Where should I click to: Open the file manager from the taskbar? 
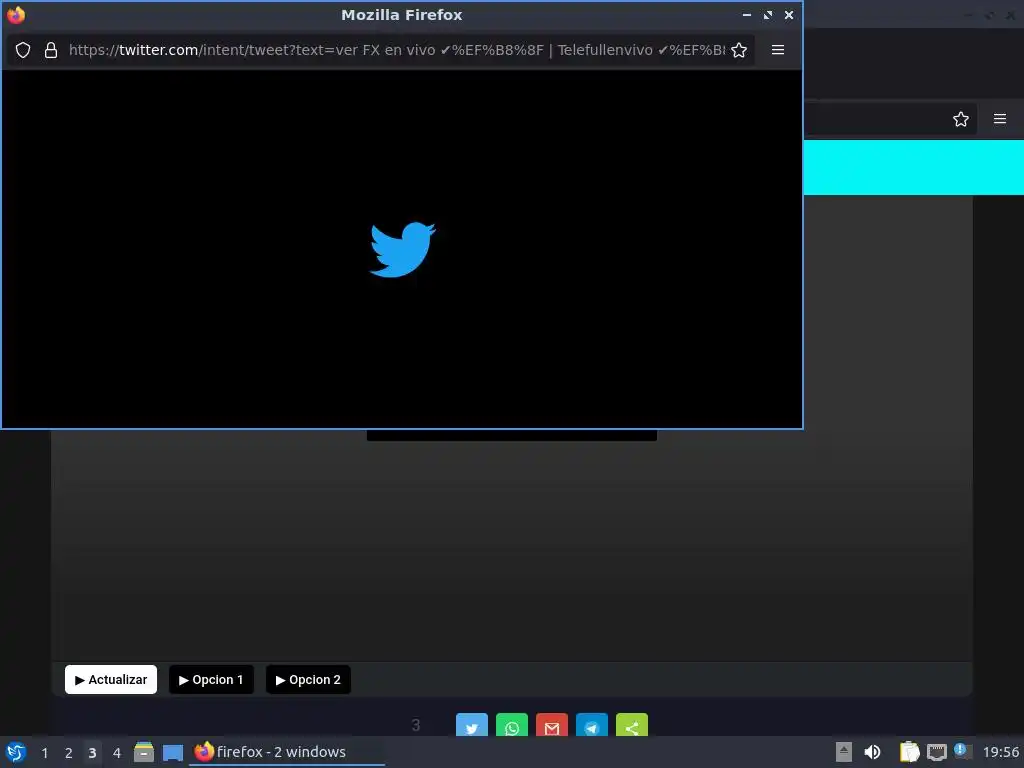tap(144, 752)
